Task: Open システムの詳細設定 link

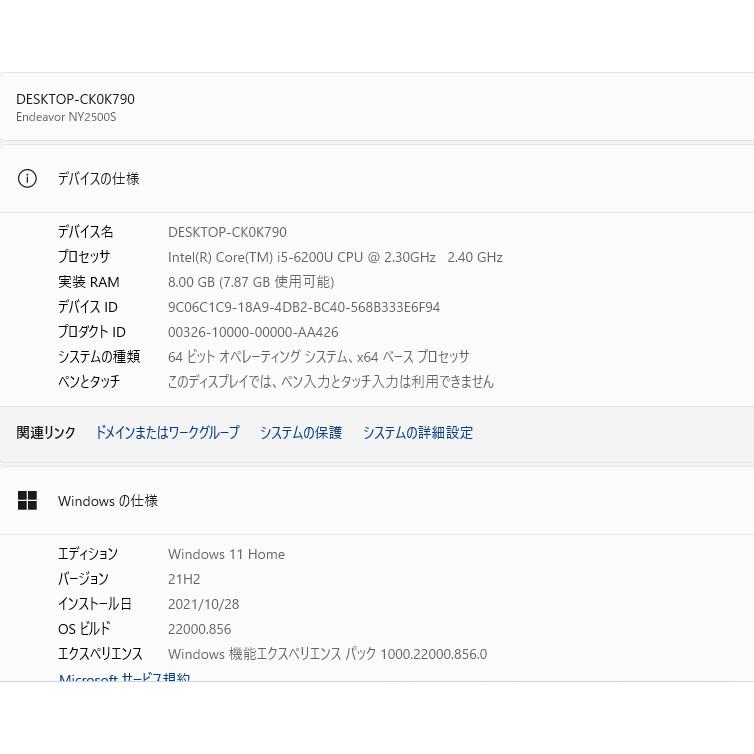Action: pyautogui.click(x=417, y=432)
